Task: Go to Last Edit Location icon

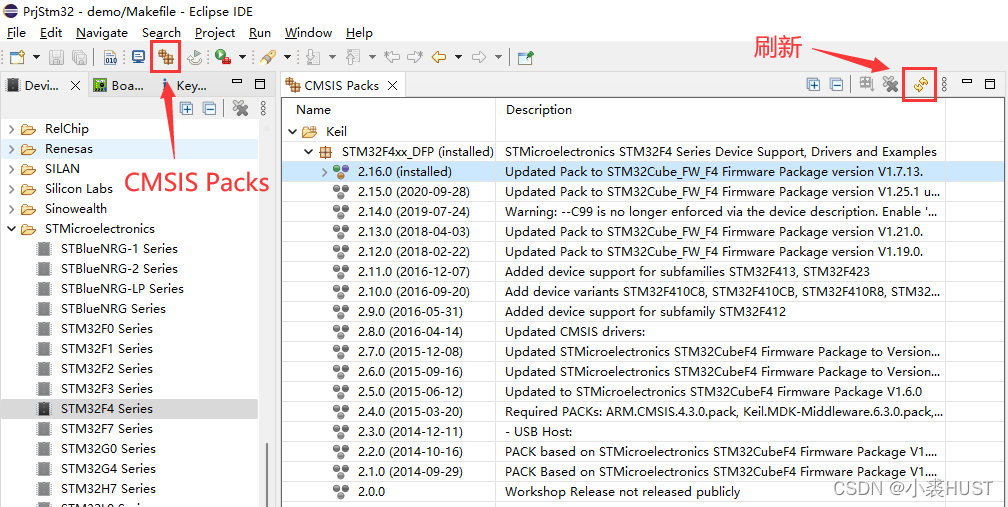Action: [392, 57]
